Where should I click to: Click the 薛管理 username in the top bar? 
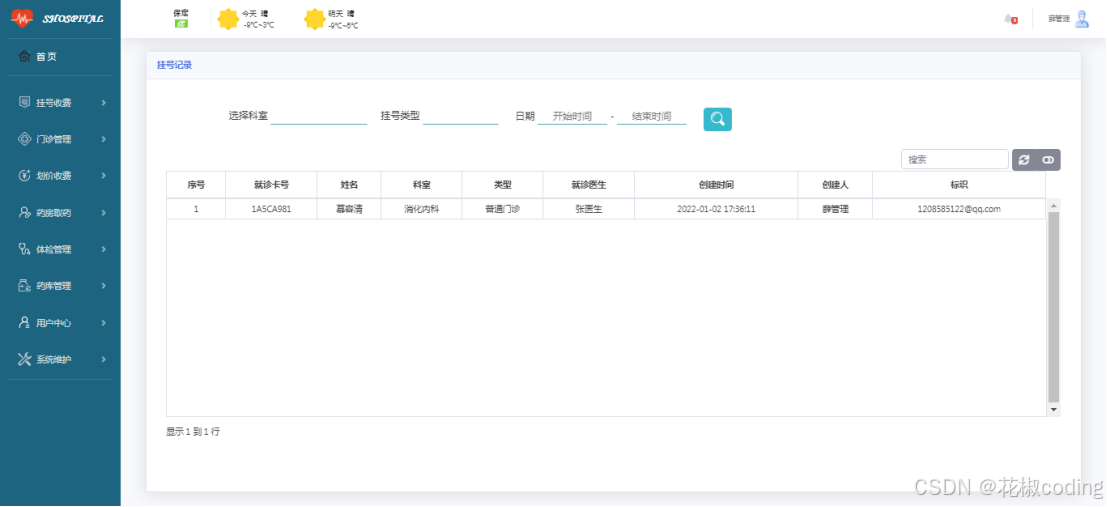[1059, 19]
